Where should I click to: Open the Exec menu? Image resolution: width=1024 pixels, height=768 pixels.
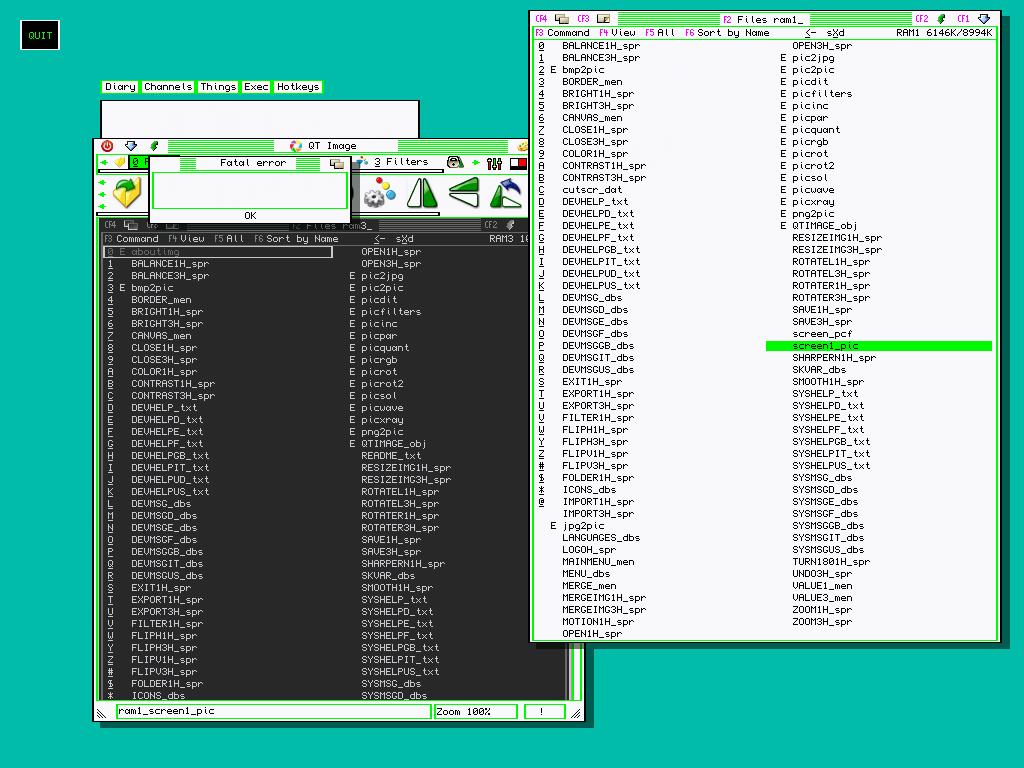pos(256,87)
